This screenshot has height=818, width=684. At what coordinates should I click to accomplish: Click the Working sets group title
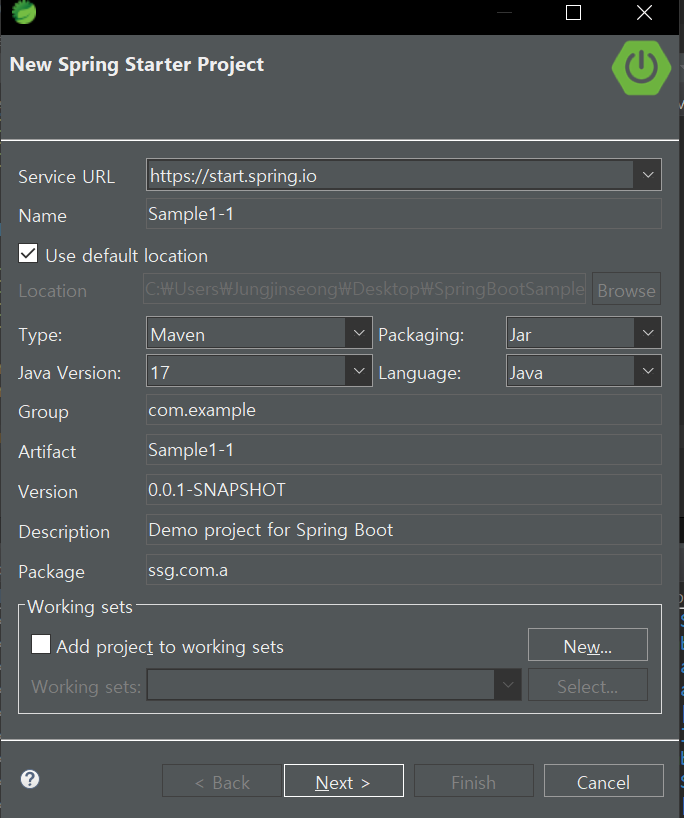[80, 607]
